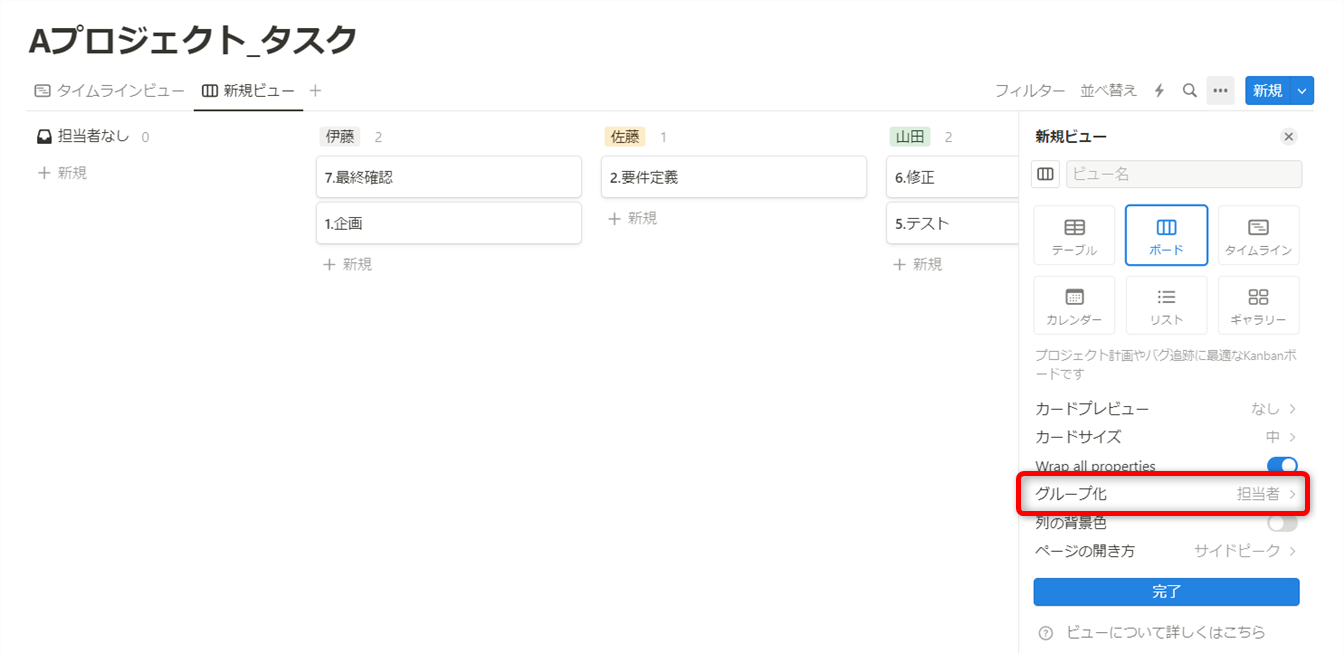Screen dimensions: 1344x653
Task: Click the lightning bolt automation icon
Action: coord(1160,90)
